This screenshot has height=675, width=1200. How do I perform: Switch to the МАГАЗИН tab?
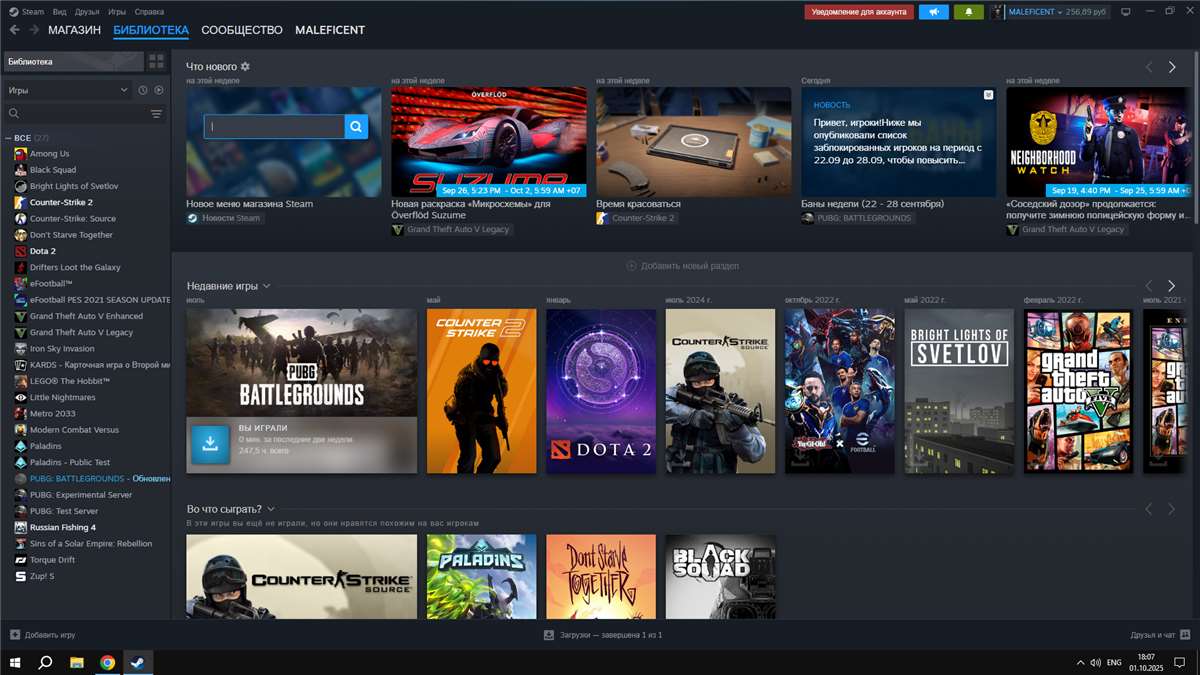pos(74,30)
